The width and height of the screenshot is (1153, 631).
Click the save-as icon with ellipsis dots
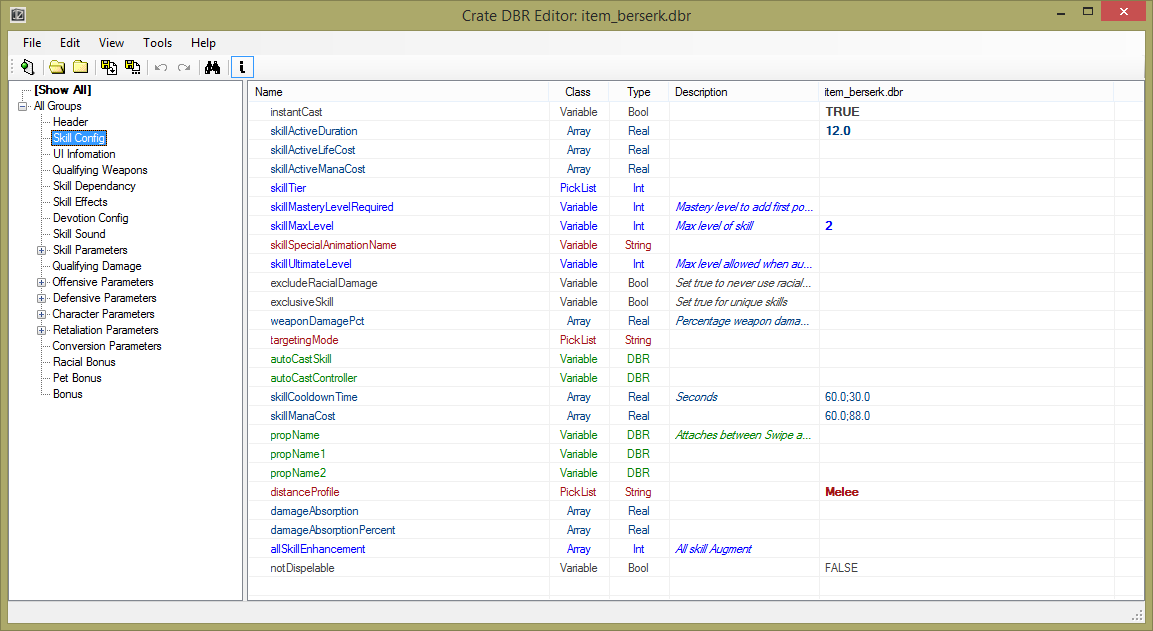tap(132, 67)
